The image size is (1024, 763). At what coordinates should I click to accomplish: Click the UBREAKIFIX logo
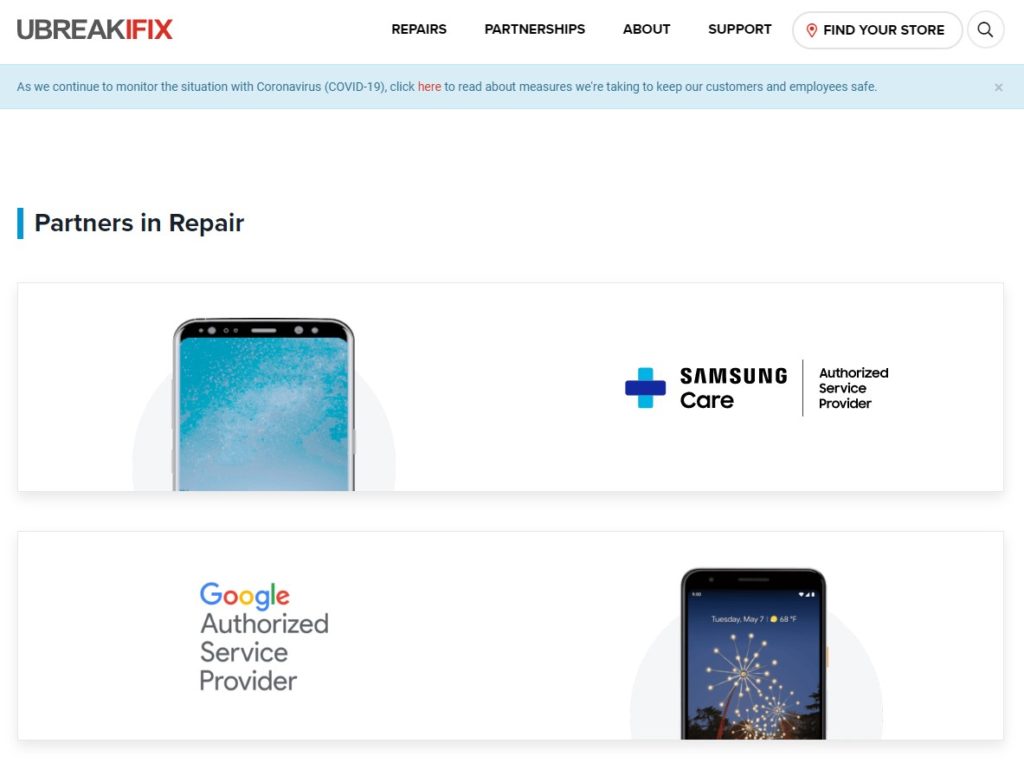coord(95,29)
